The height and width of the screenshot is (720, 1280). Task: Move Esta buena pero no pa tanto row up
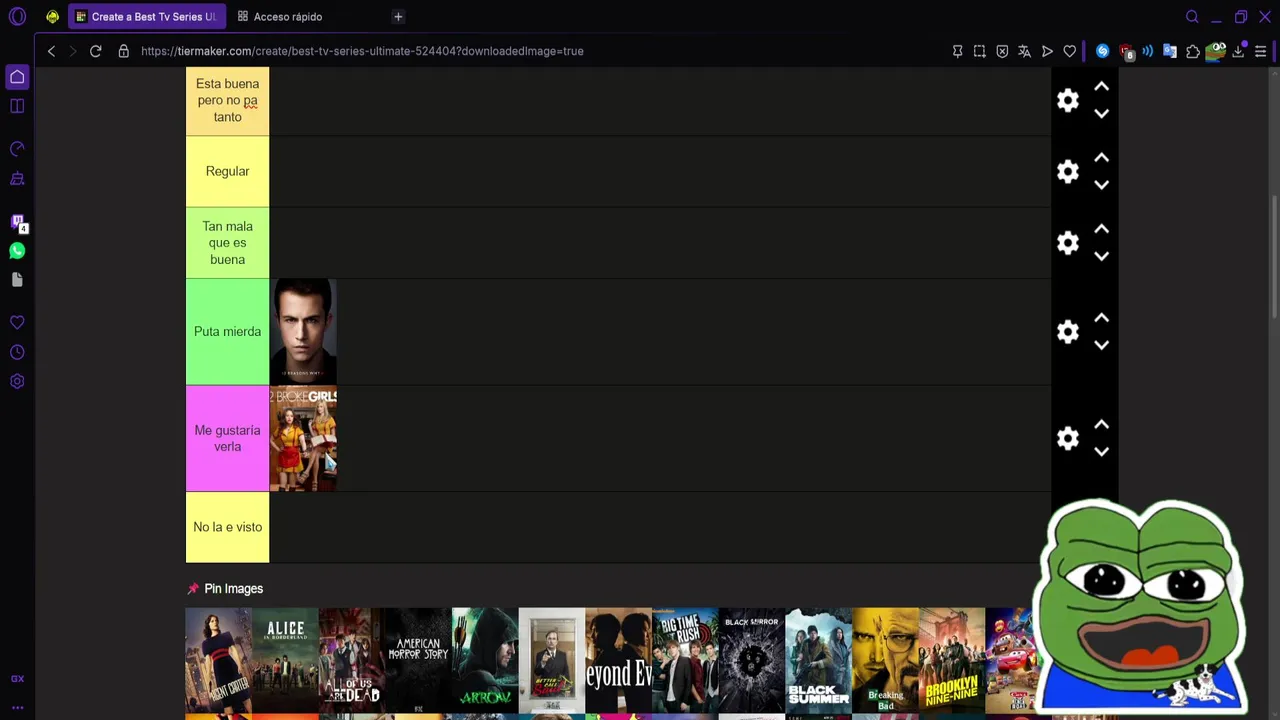(1101, 87)
